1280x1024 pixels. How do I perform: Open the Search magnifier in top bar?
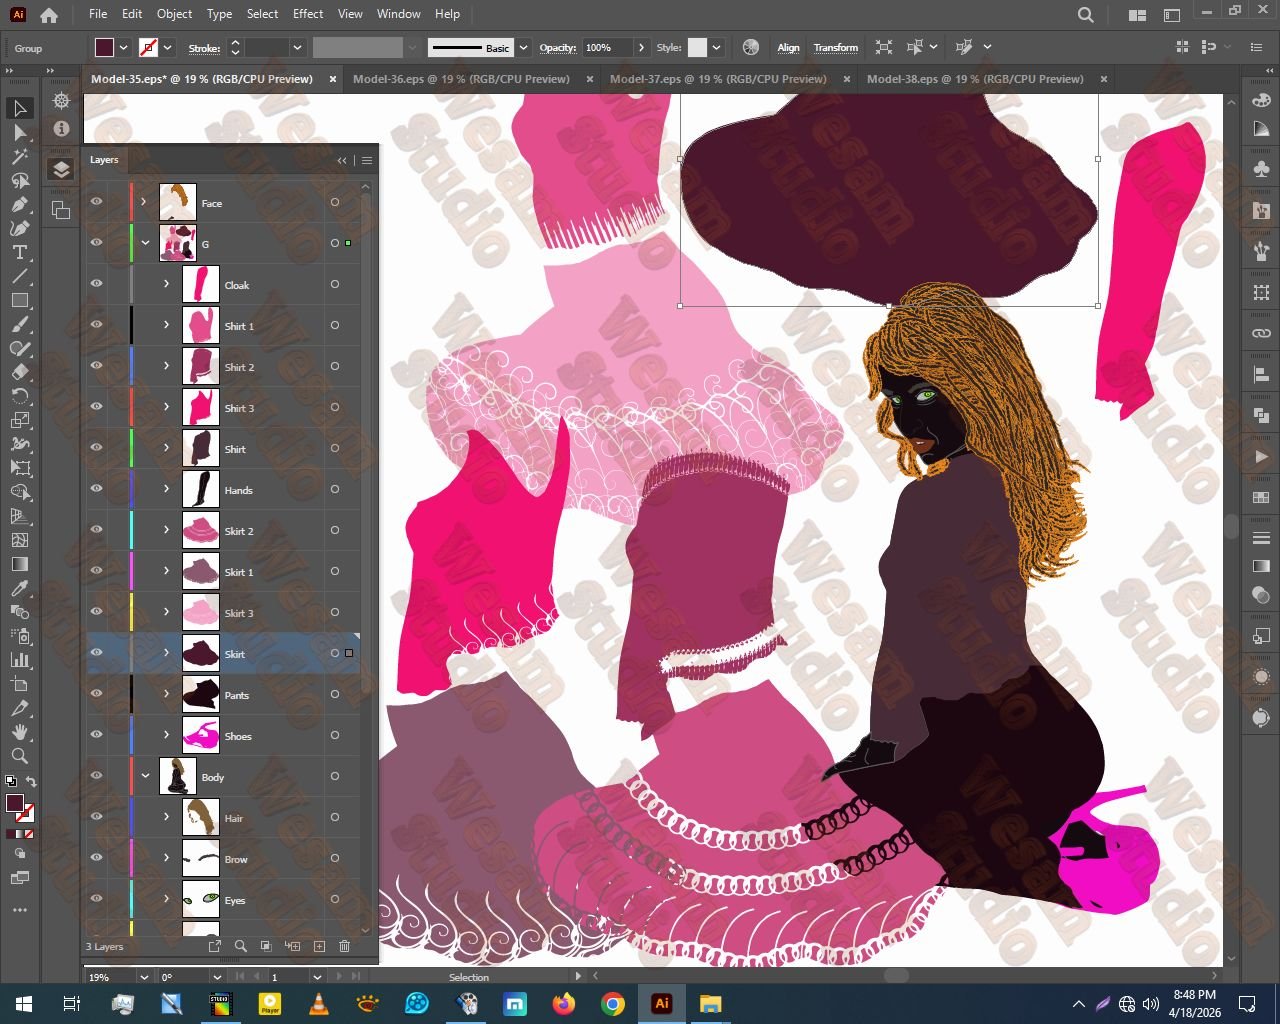1086,15
